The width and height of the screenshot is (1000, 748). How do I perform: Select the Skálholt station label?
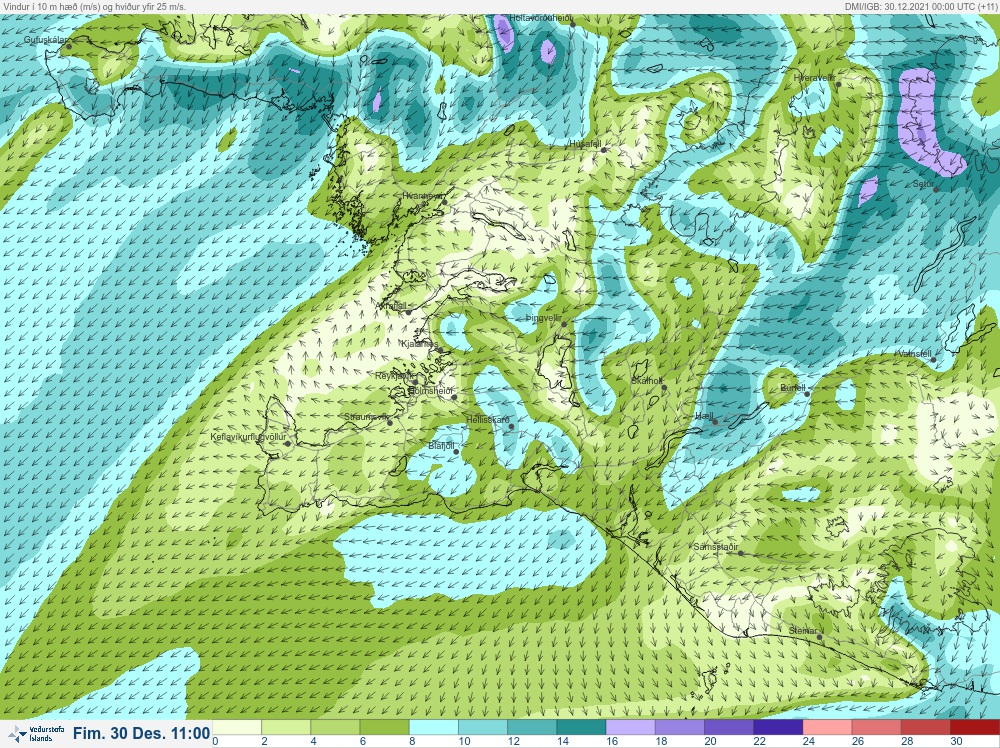(647, 381)
